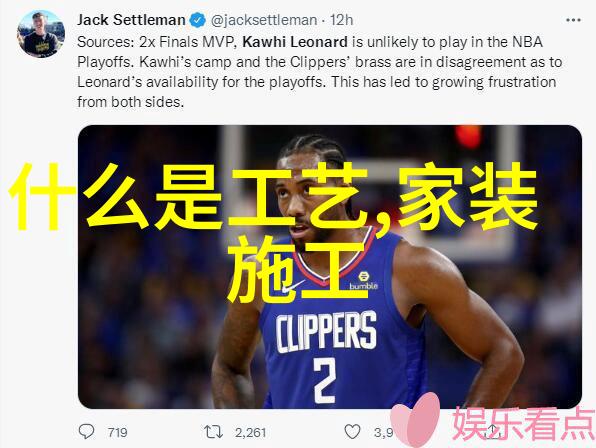Image resolution: width=596 pixels, height=448 pixels.
Task: Open the tweet's three-dot more menu
Action: 573,20
